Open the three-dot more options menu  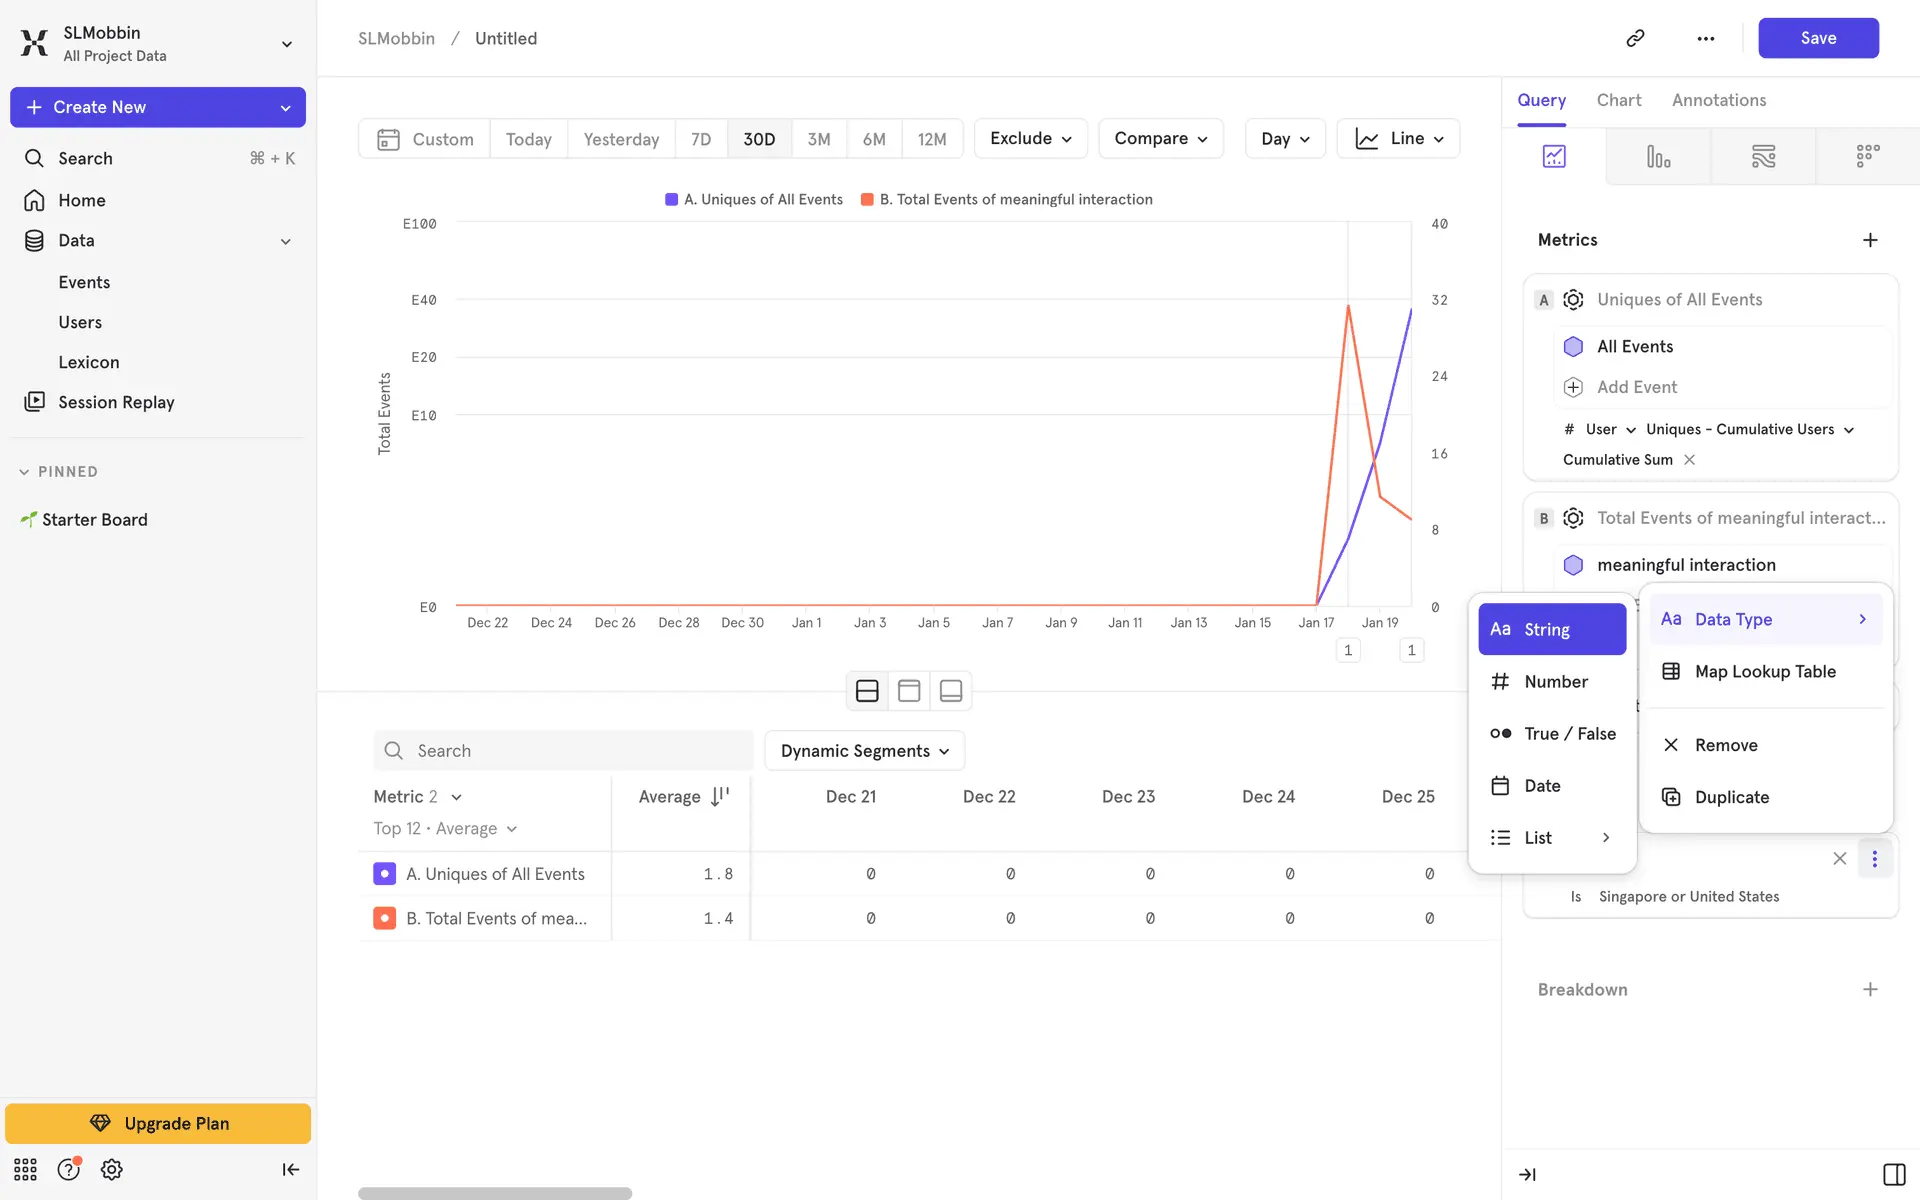tap(1705, 38)
